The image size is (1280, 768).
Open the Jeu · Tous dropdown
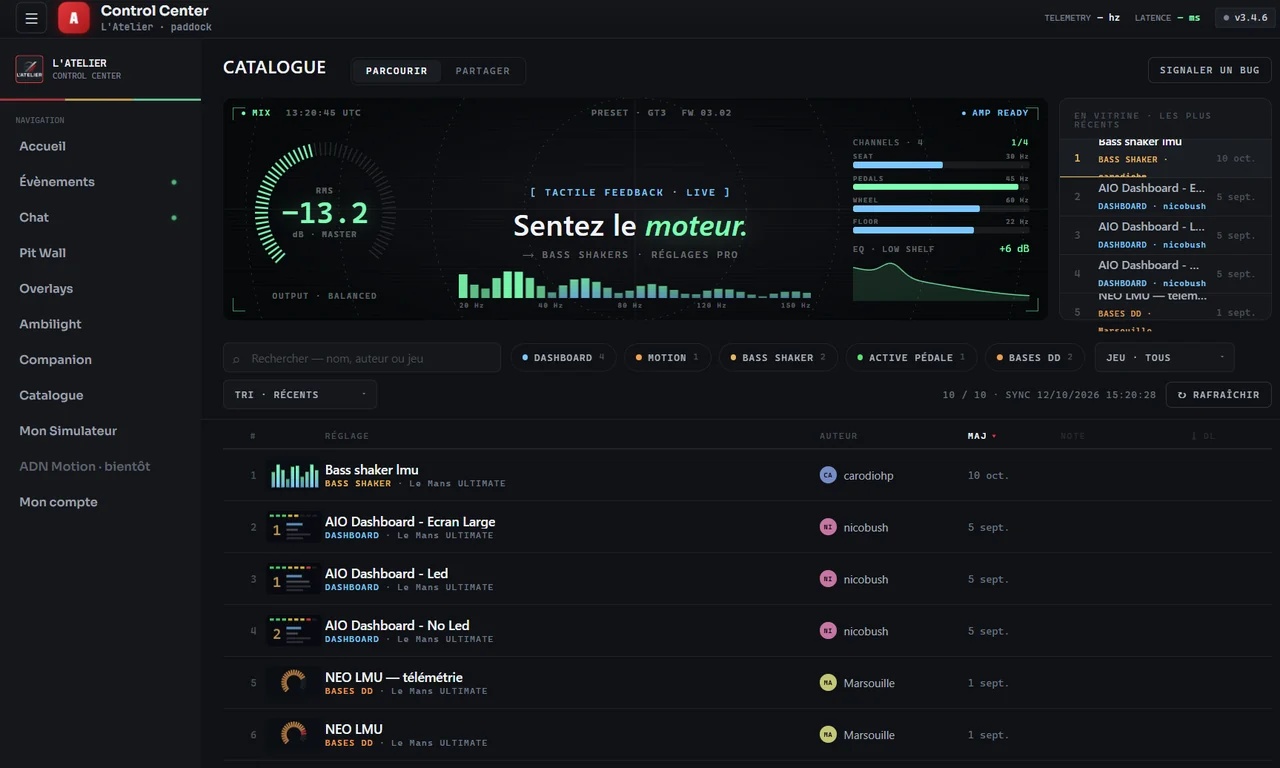pyautogui.click(x=1164, y=357)
